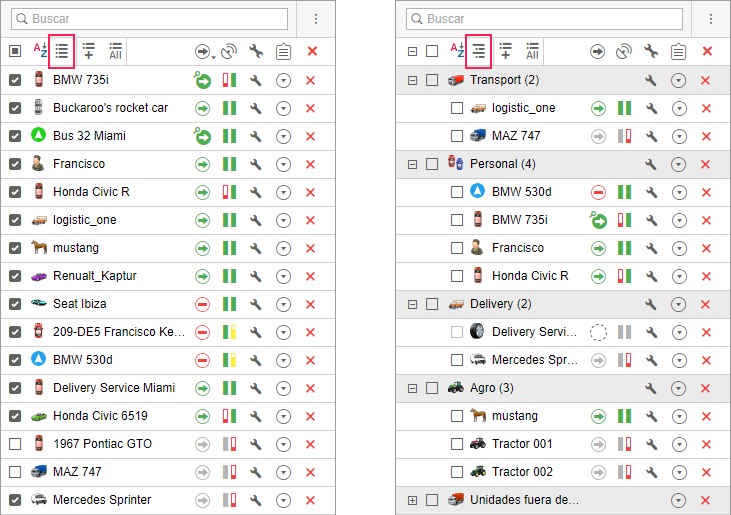Collapse the Personal (4) group
Screen dimensions: 731x515
(x=412, y=164)
